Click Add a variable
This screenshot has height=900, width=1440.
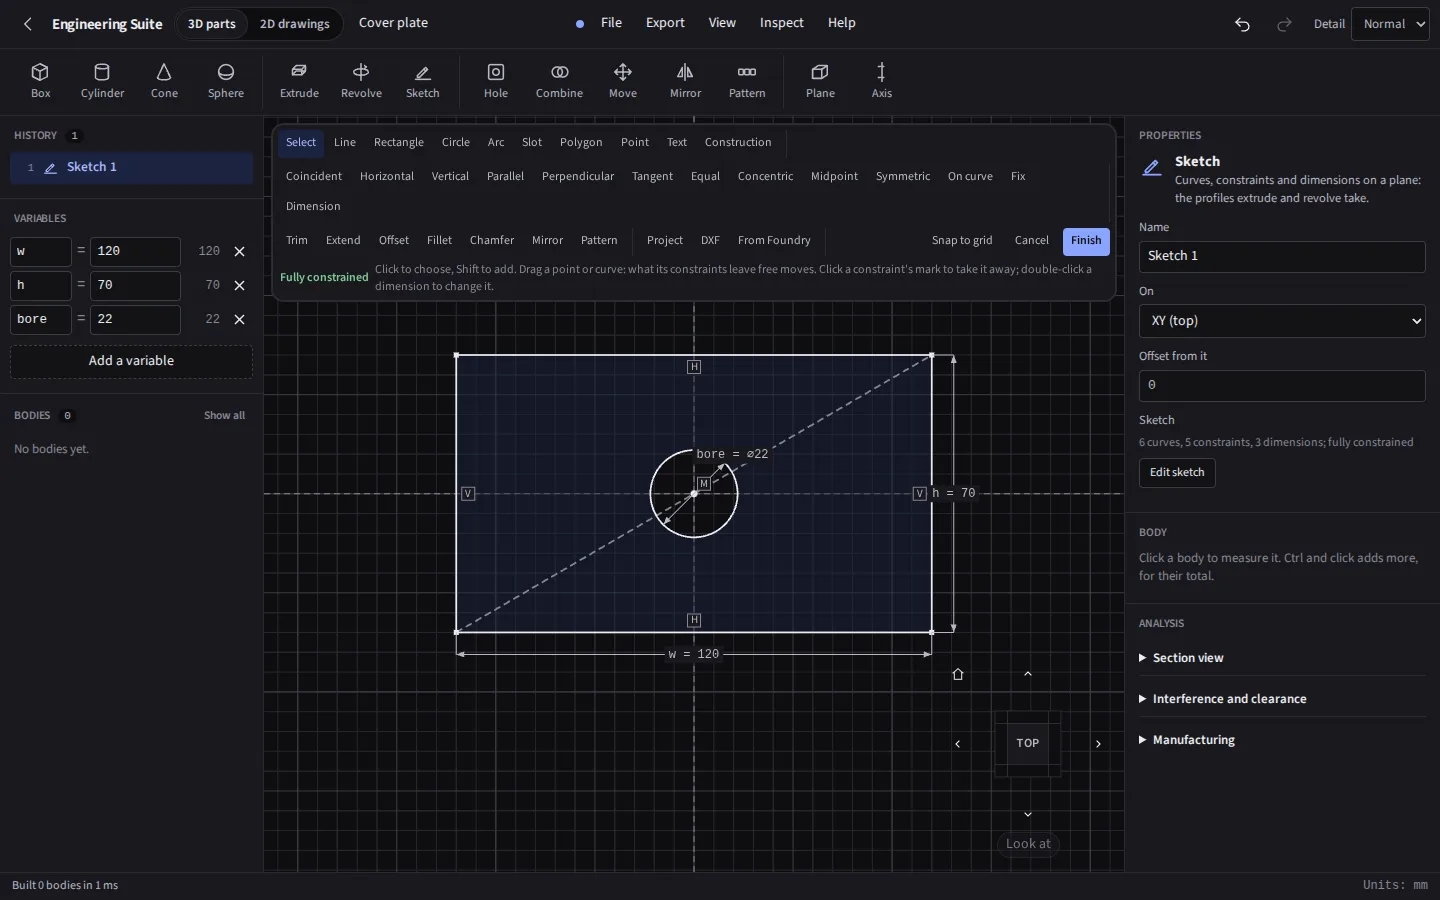pos(131,361)
